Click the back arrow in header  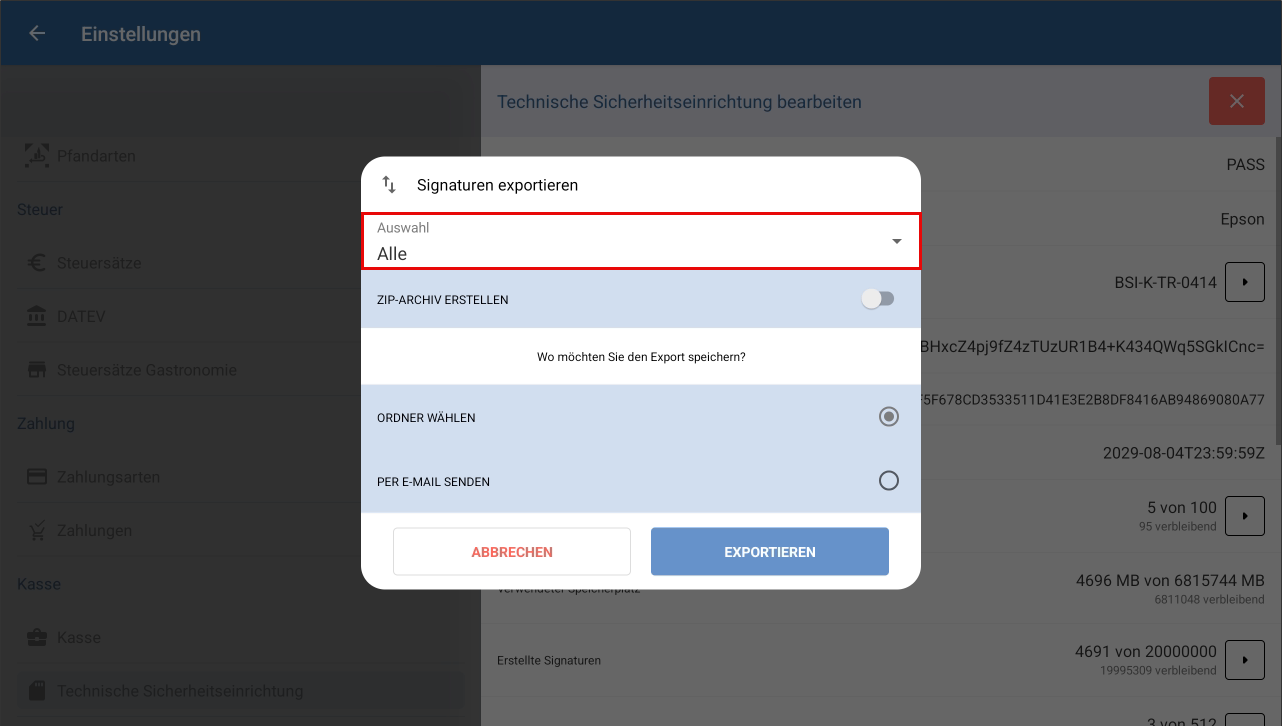(x=37, y=34)
